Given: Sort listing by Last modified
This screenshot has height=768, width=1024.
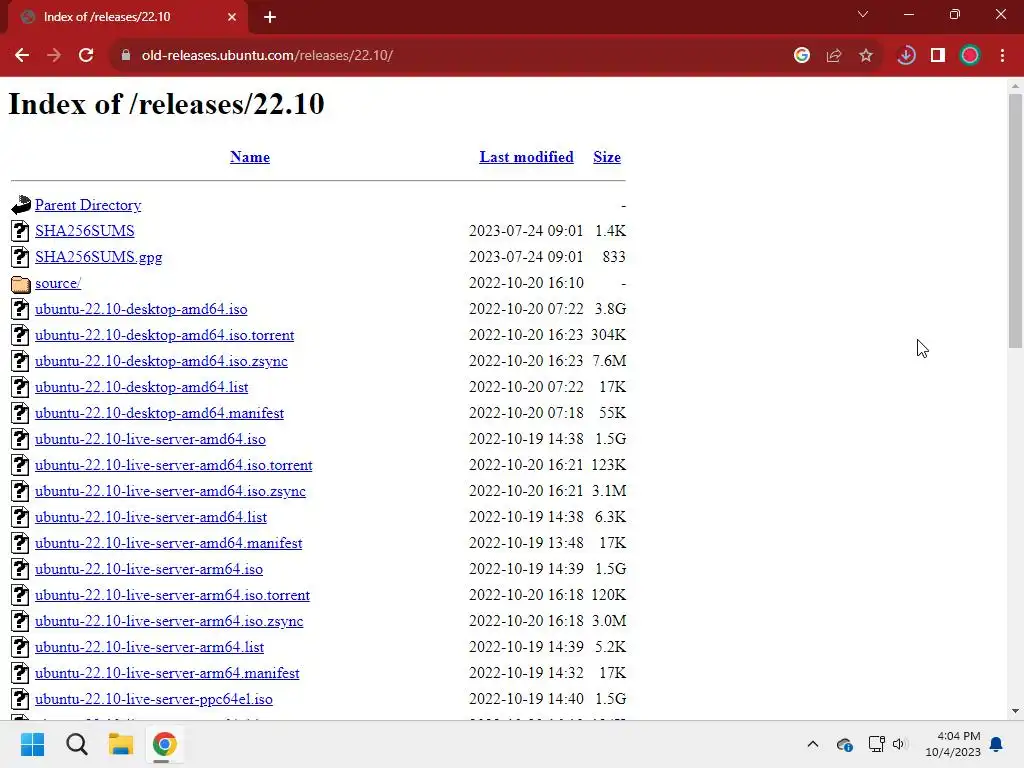Looking at the screenshot, I should (x=526, y=157).
